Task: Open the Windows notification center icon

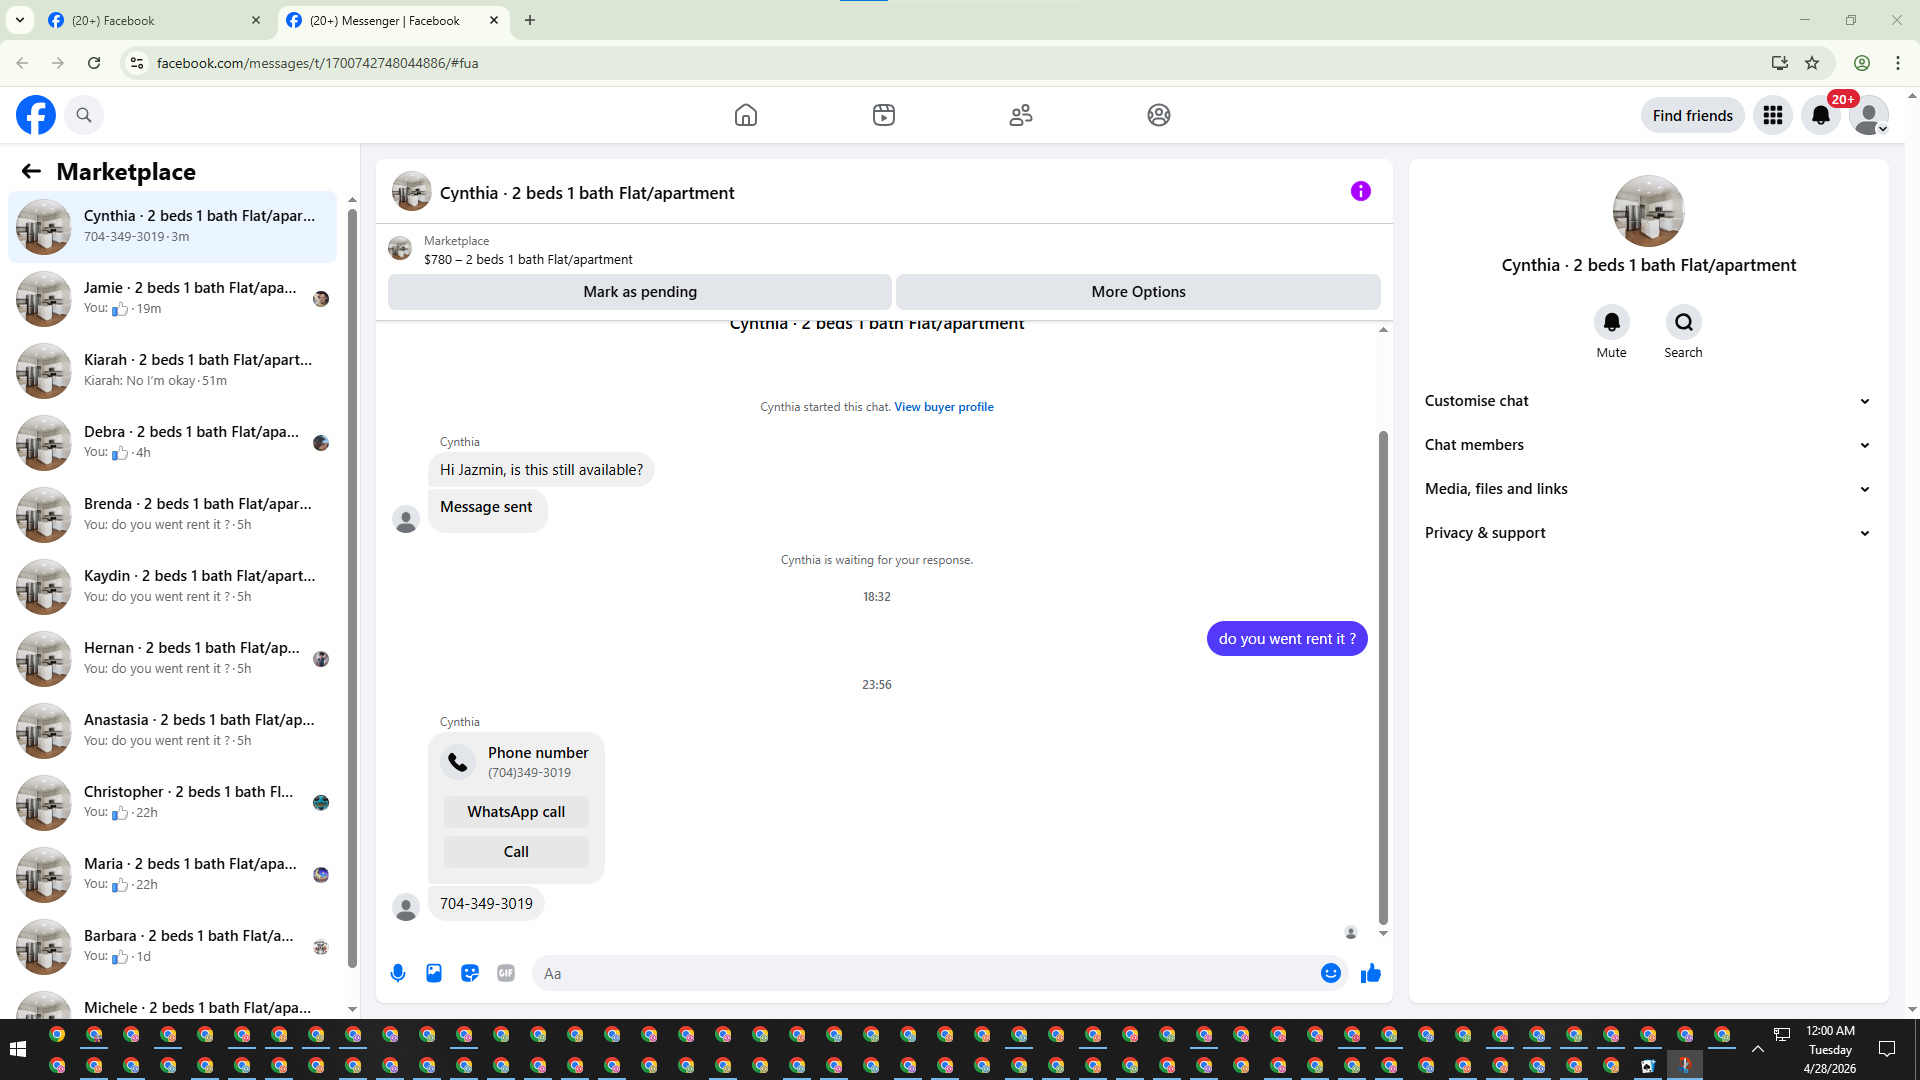Action: [x=1887, y=1048]
